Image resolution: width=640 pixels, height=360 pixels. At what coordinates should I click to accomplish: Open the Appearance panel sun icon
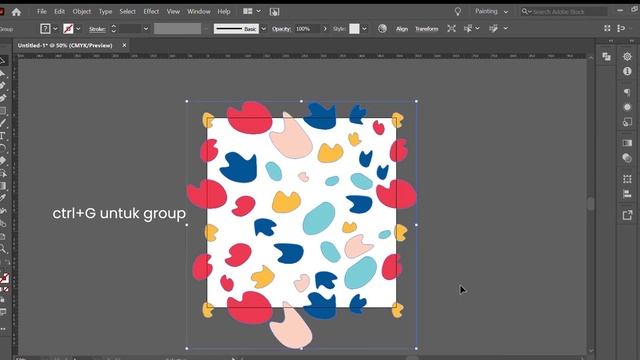627,107
